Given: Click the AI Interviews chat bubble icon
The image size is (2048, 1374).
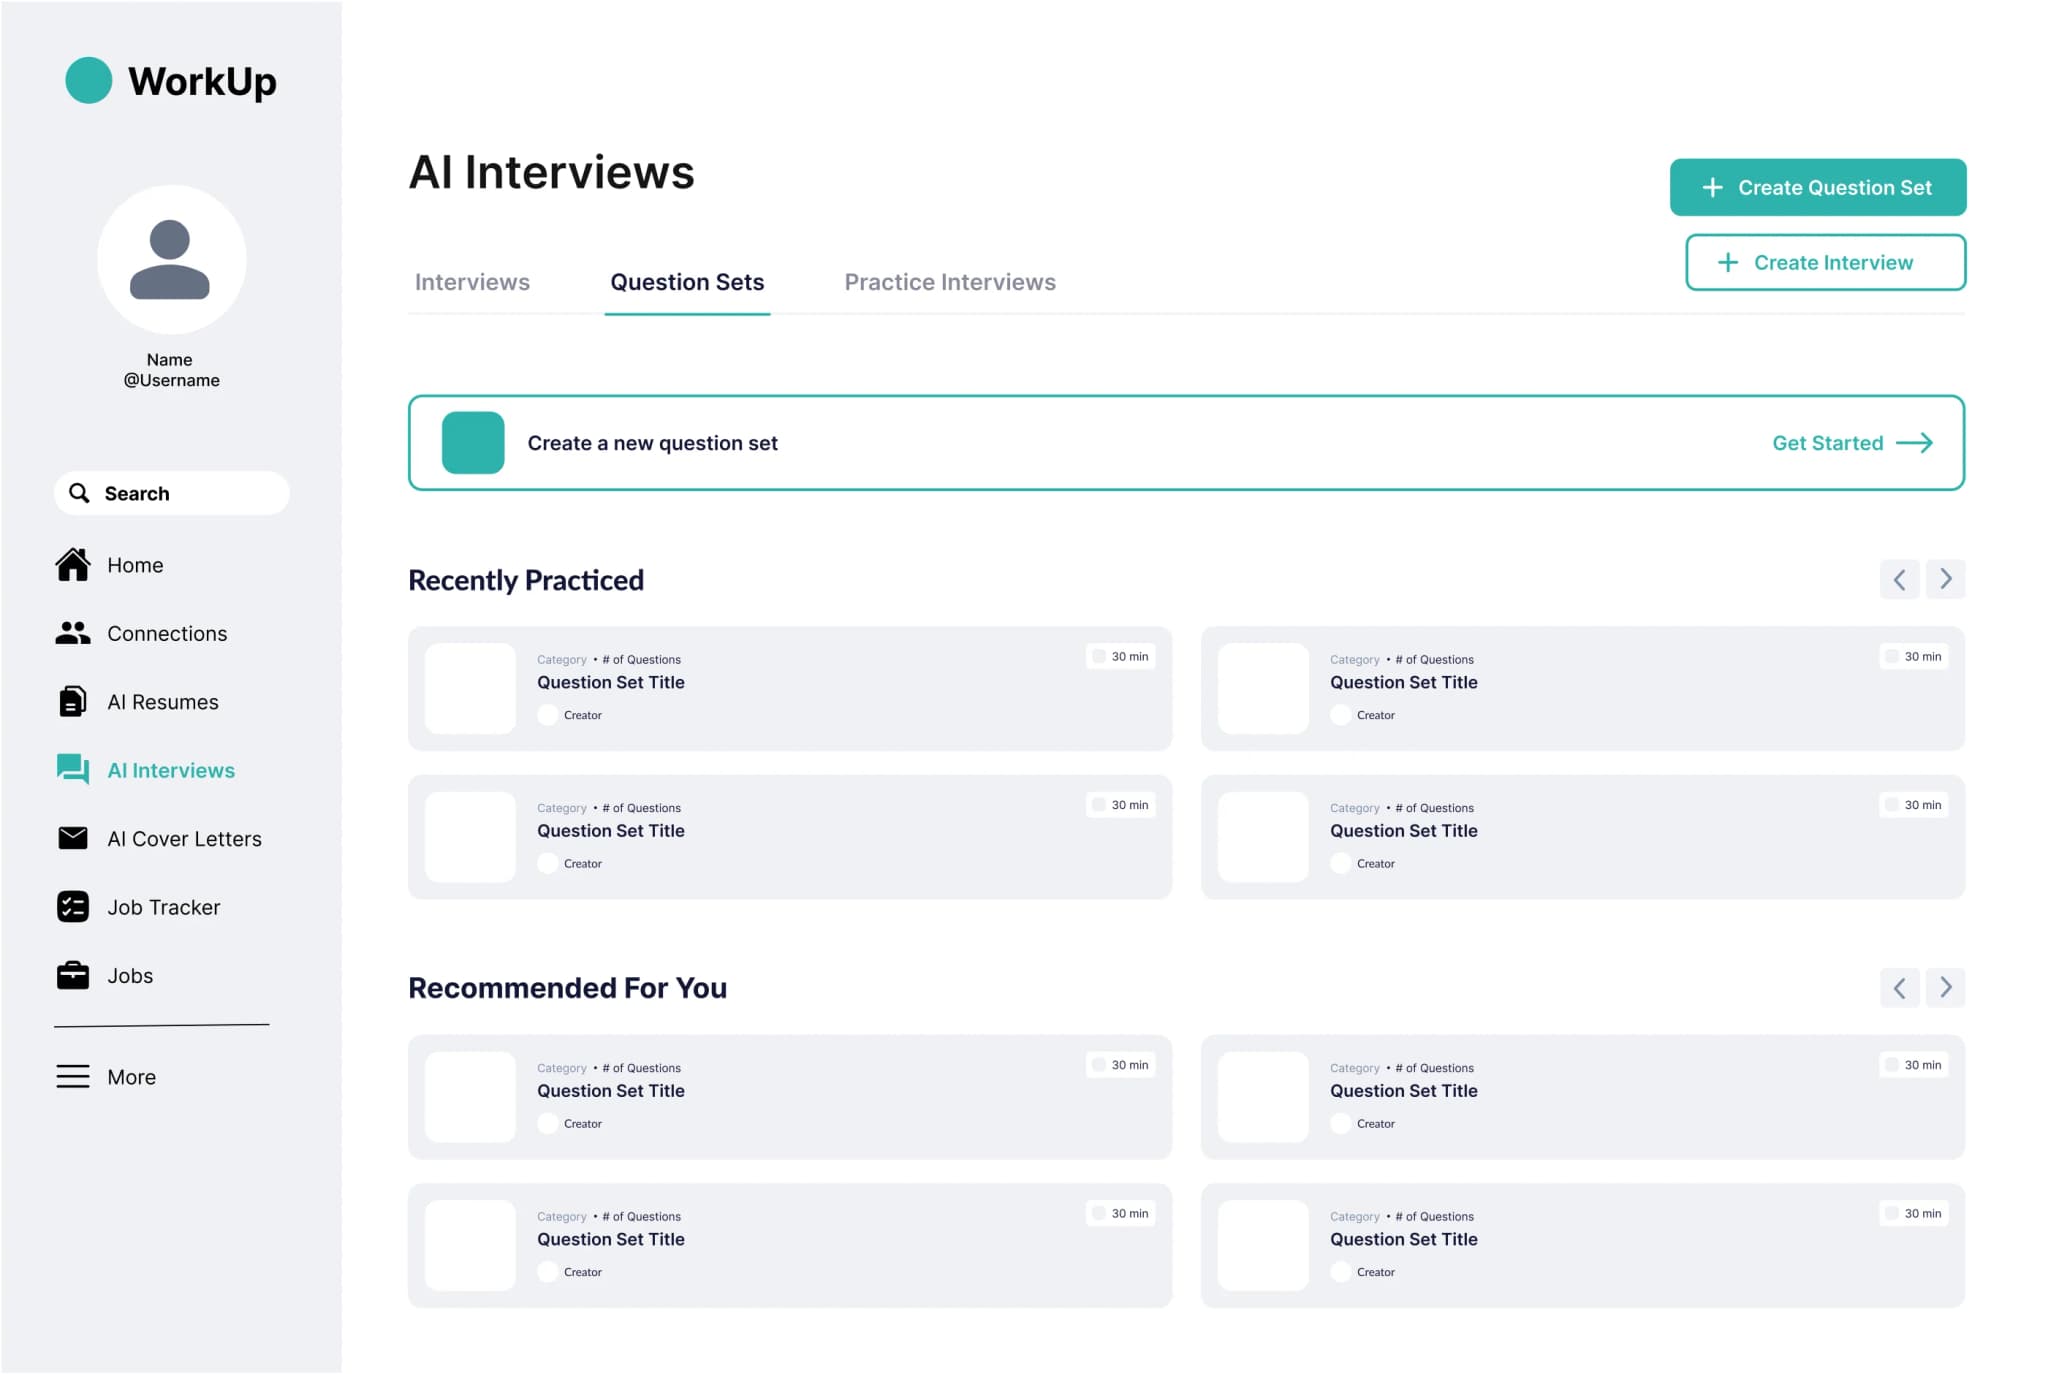Looking at the screenshot, I should (x=72, y=769).
